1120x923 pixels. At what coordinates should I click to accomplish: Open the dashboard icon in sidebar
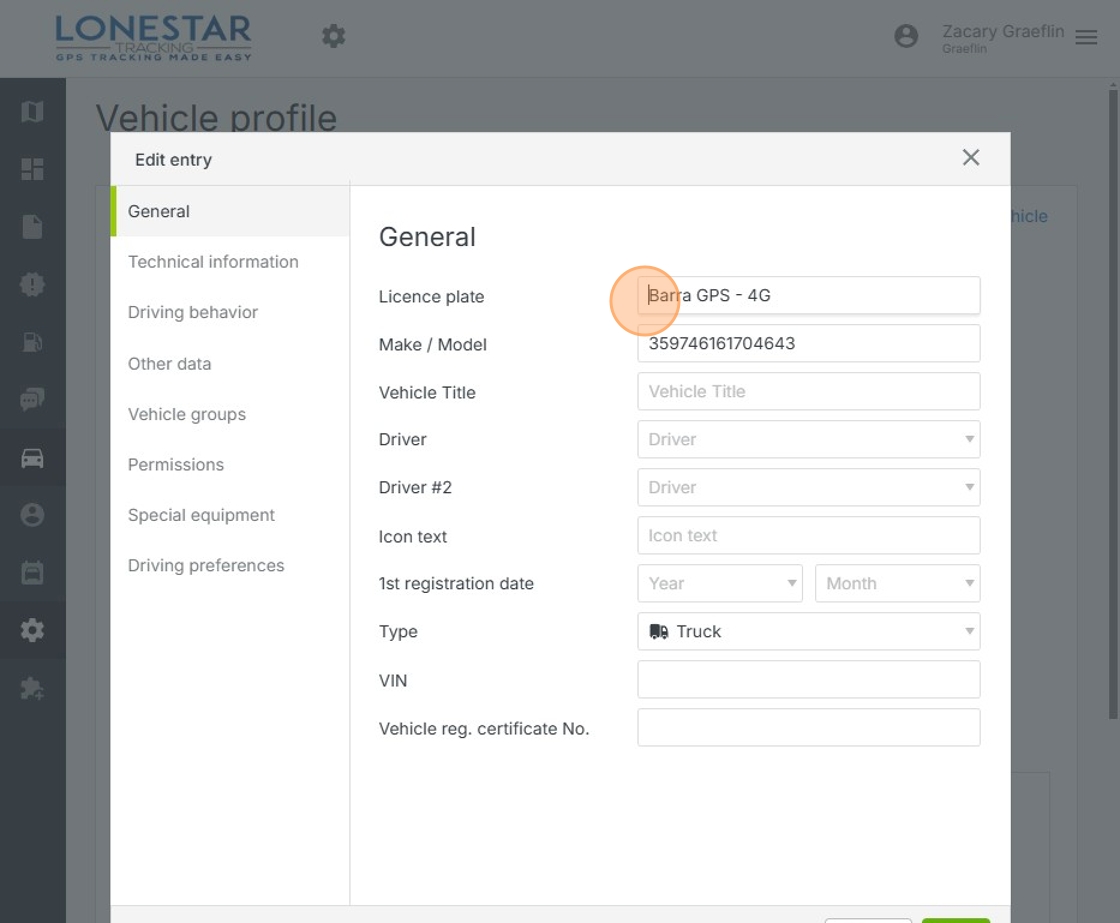click(x=32, y=169)
